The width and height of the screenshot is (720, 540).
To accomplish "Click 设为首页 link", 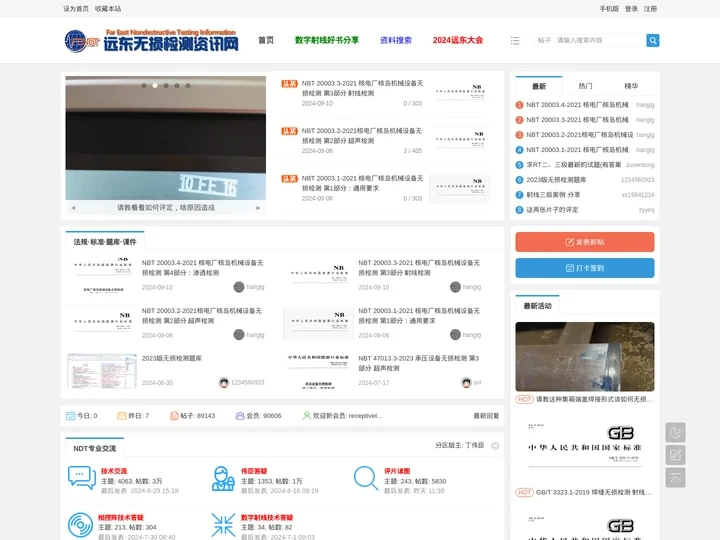I will (x=76, y=9).
